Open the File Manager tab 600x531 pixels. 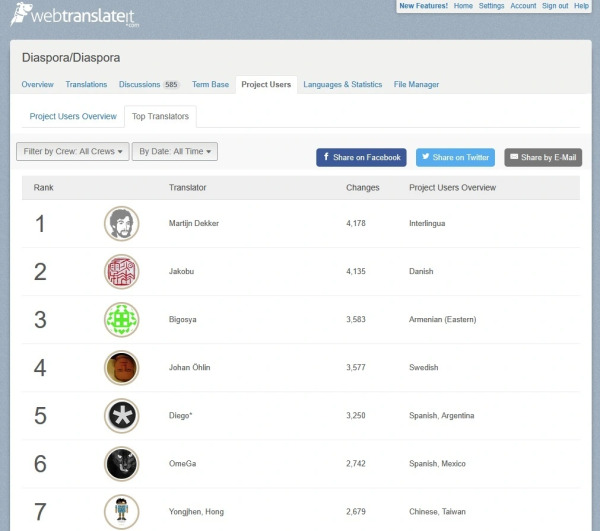416,85
